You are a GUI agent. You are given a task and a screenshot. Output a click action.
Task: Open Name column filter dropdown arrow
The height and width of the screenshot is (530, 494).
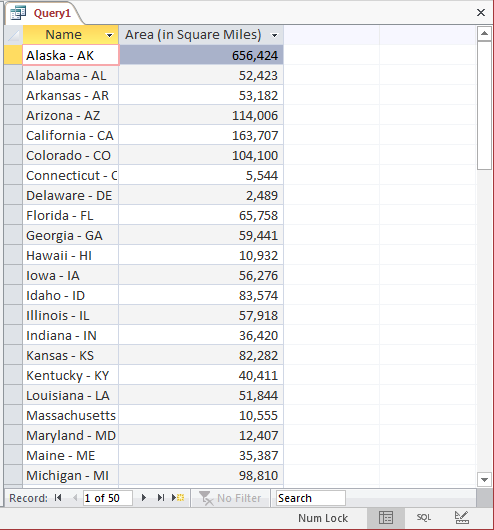[x=109, y=35]
